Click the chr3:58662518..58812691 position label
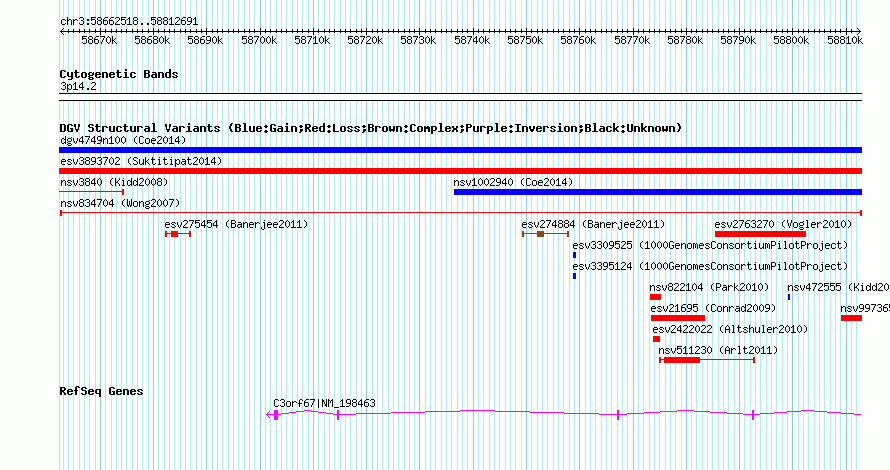 point(129,22)
